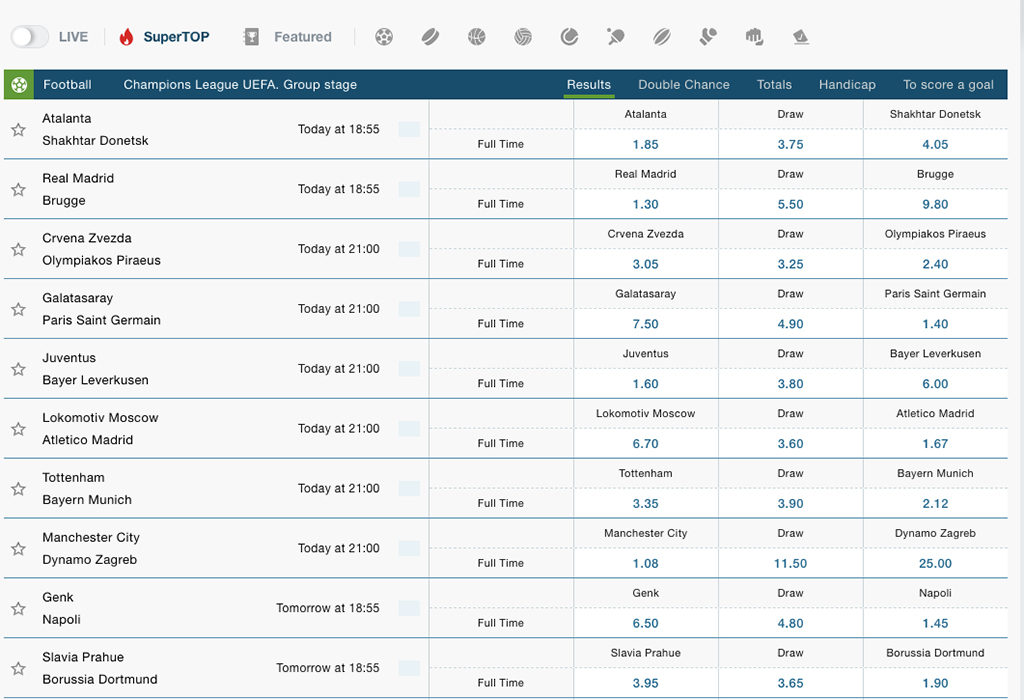Viewport: 1024px width, 700px height.
Task: Select the ice hockey puck icon
Action: (x=430, y=37)
